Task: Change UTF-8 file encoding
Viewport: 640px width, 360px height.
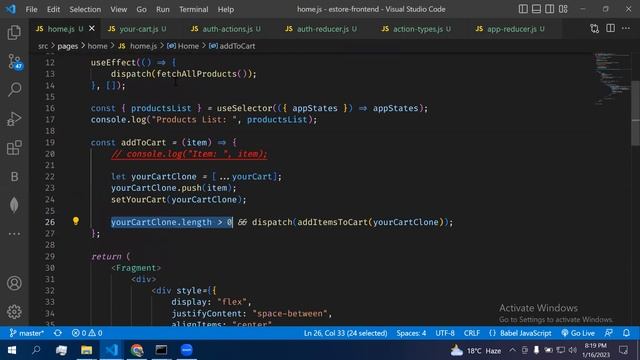Action: (x=444, y=333)
